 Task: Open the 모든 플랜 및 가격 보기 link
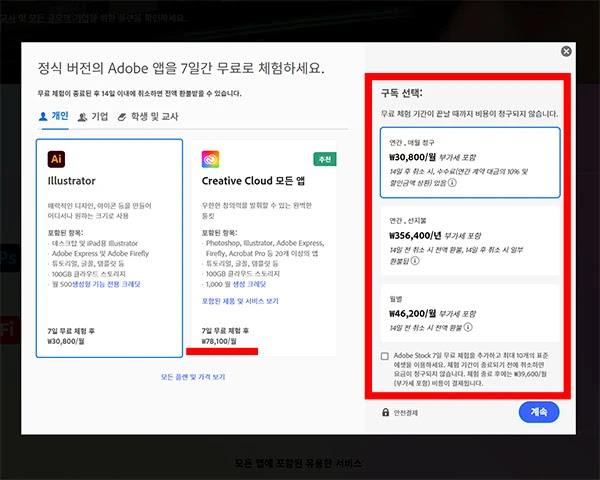tap(193, 377)
